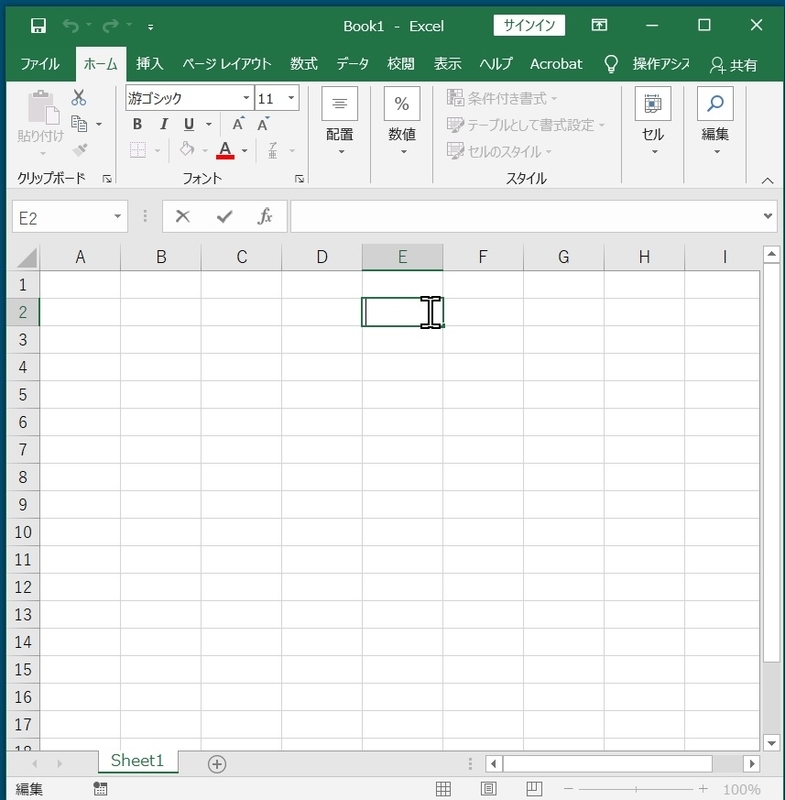Image resolution: width=785 pixels, height=800 pixels.
Task: Expand the 配置 alignment group
Action: click(340, 121)
